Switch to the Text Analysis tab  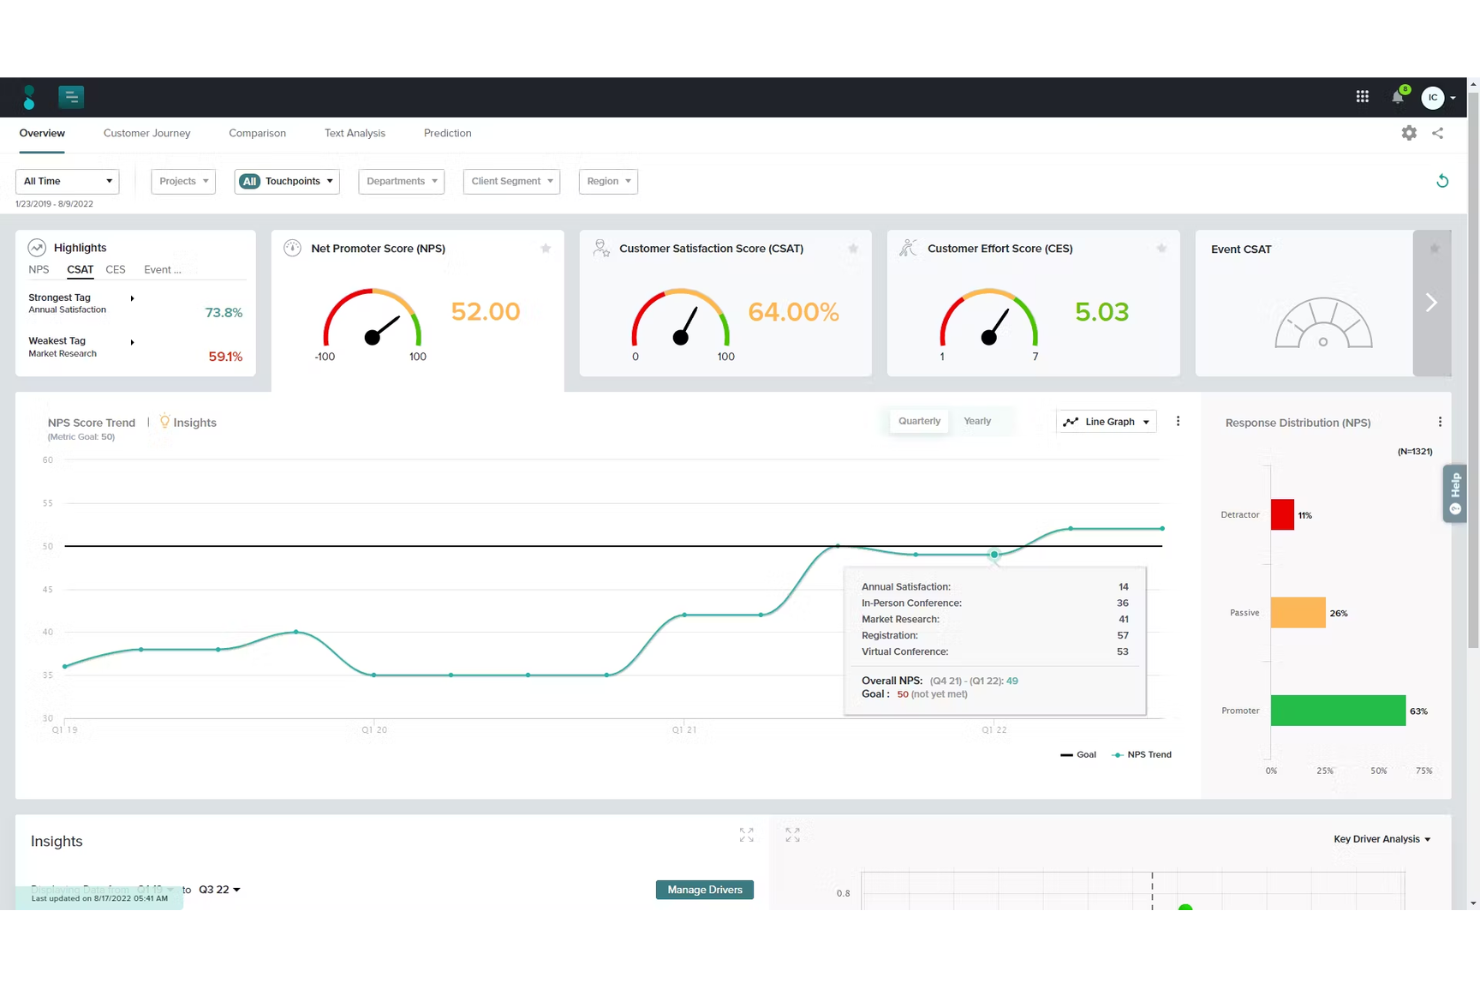pos(354,133)
